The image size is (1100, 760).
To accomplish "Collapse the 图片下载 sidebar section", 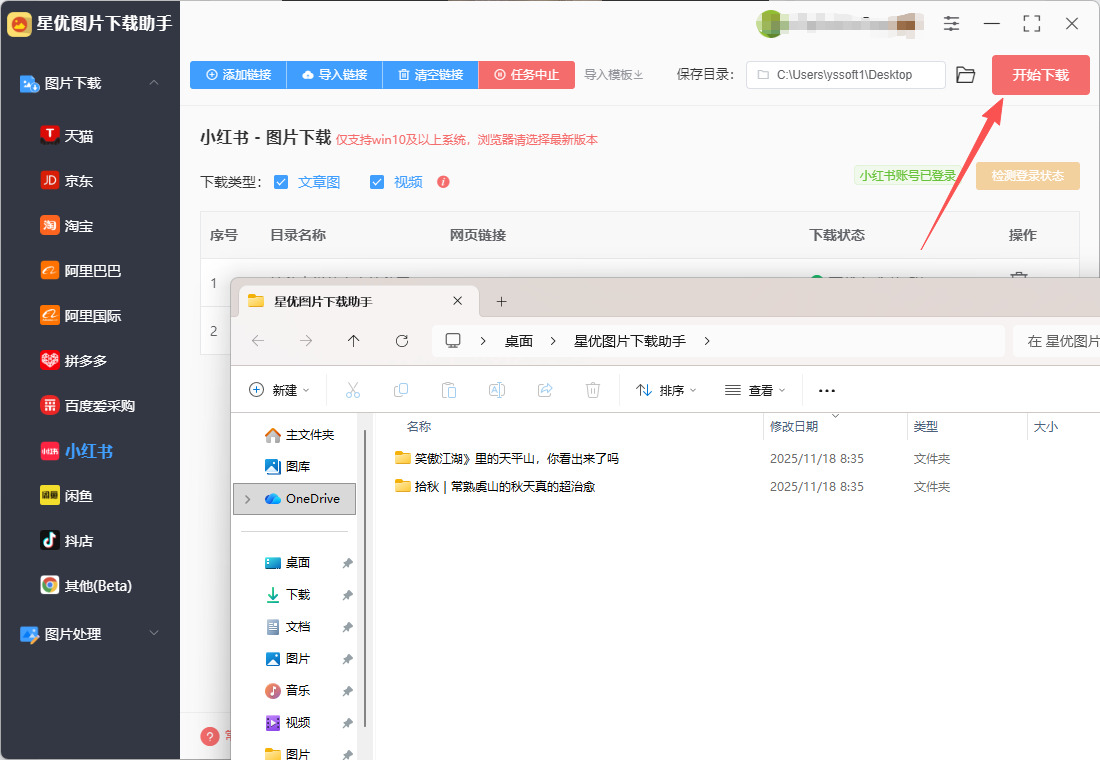I will (x=154, y=83).
